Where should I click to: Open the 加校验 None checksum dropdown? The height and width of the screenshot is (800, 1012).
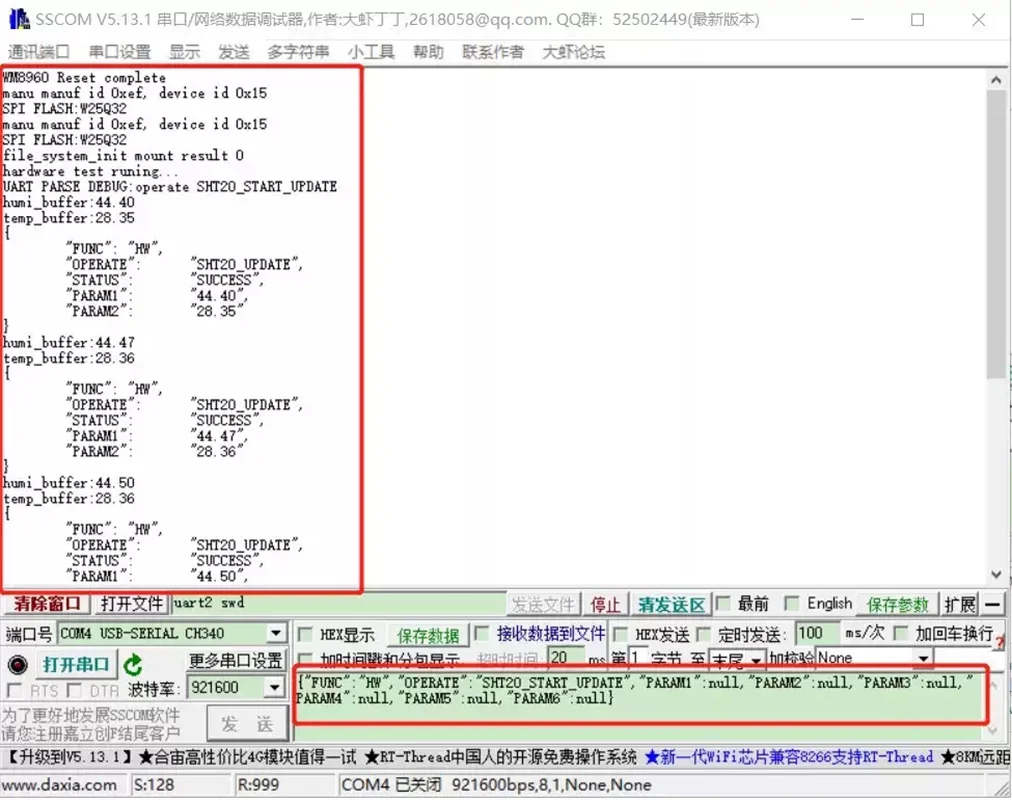pos(924,658)
